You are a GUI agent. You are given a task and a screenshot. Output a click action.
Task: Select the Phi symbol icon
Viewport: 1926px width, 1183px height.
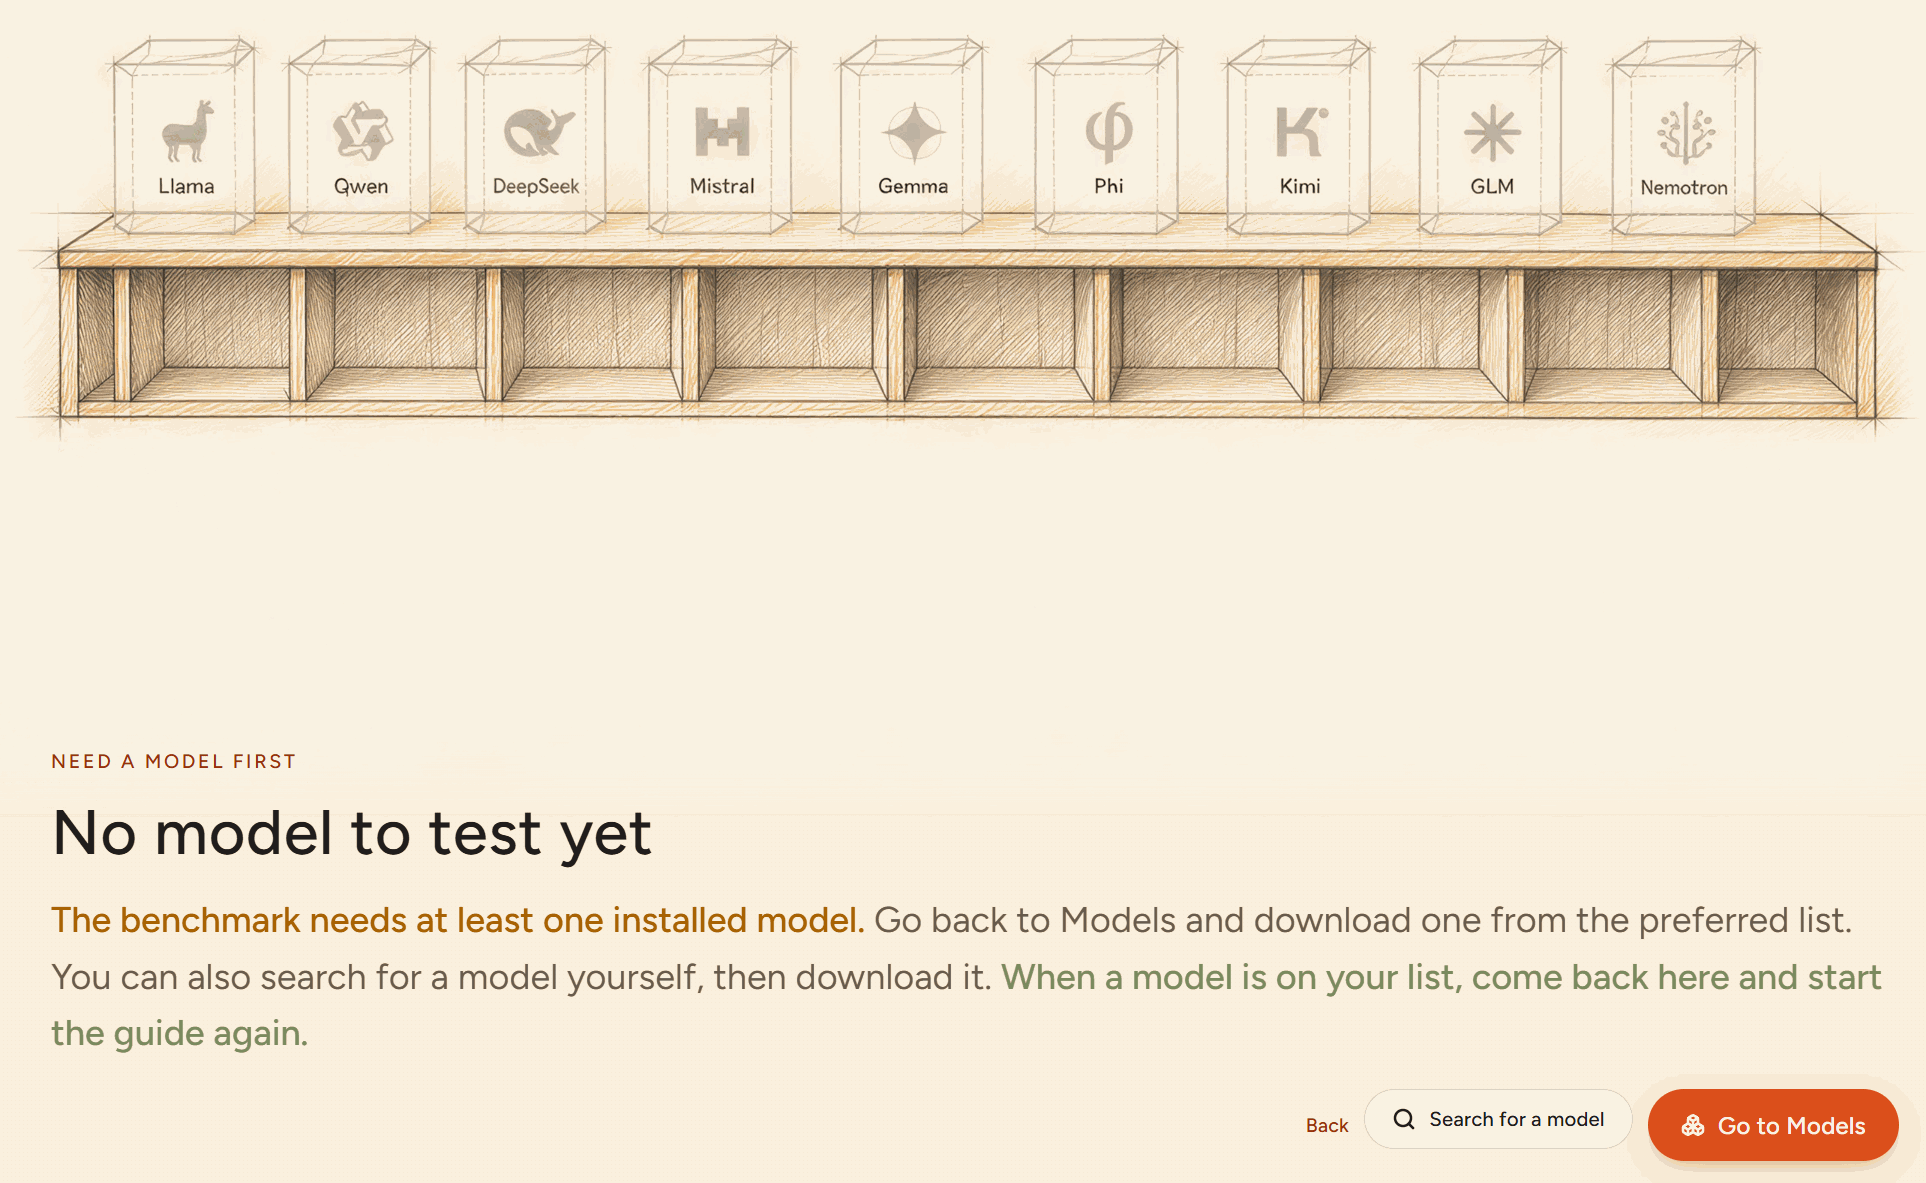click(1109, 131)
